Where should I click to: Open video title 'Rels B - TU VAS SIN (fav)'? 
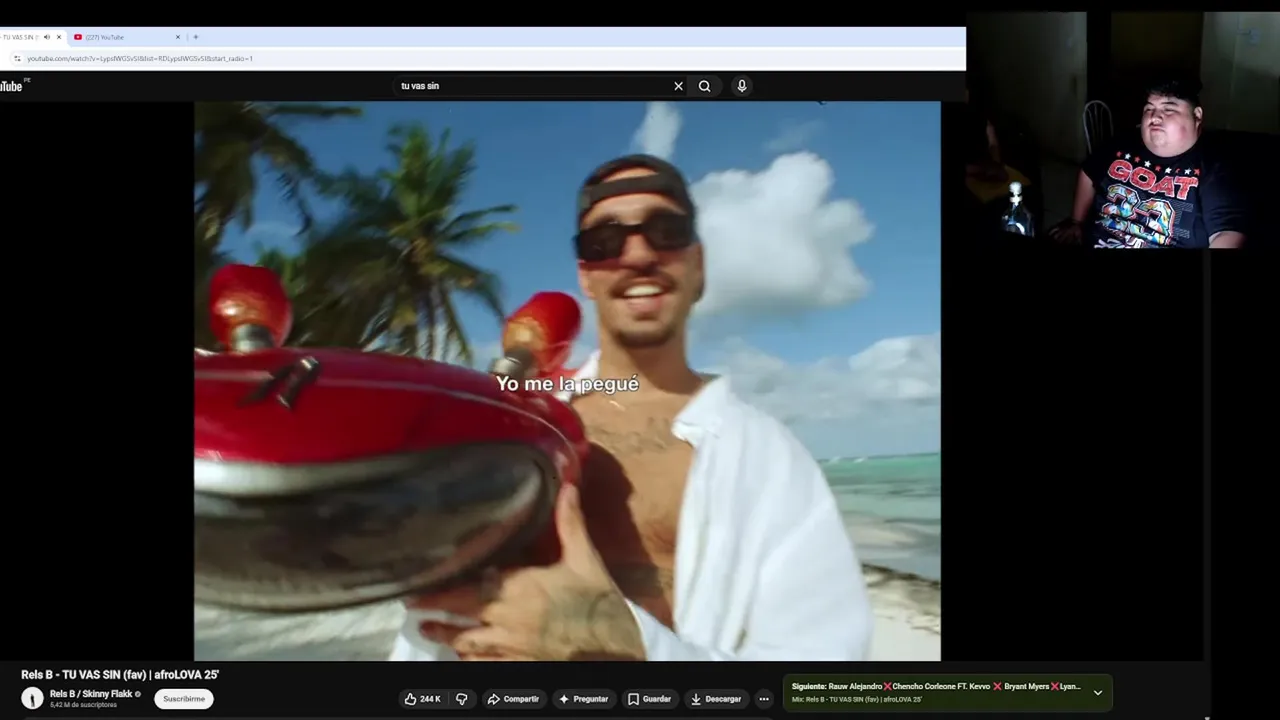point(120,675)
